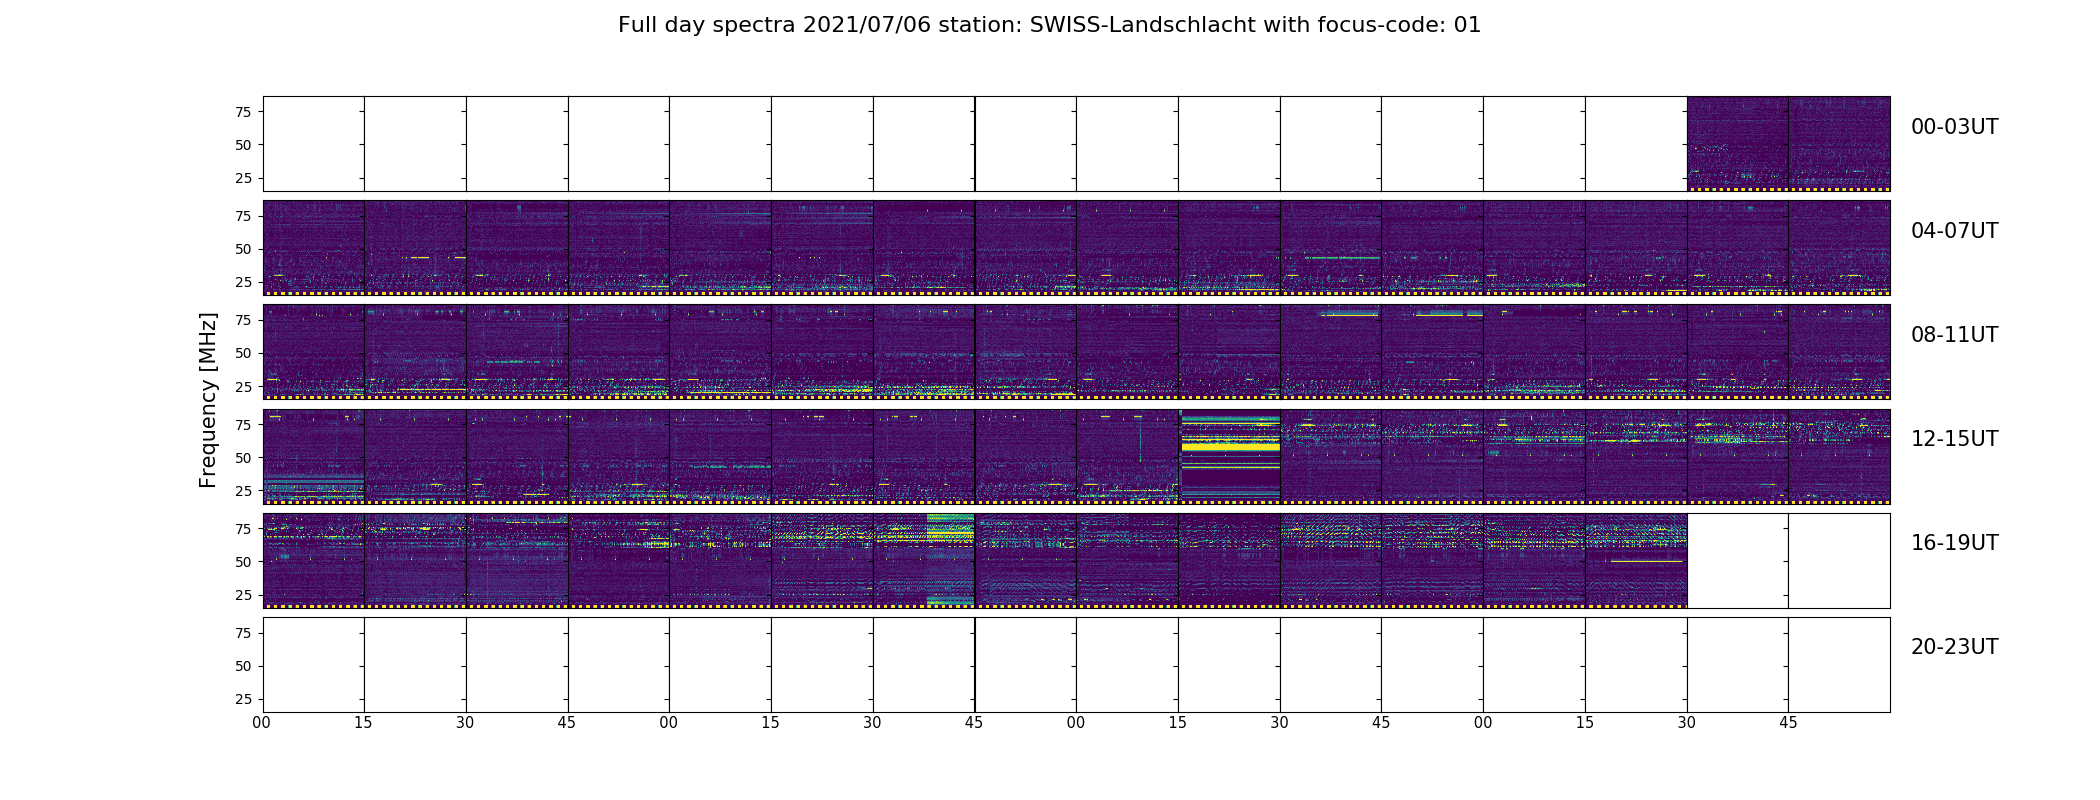Click the '00-03UT' row label
The image size is (2100, 800).
pyautogui.click(x=1954, y=127)
